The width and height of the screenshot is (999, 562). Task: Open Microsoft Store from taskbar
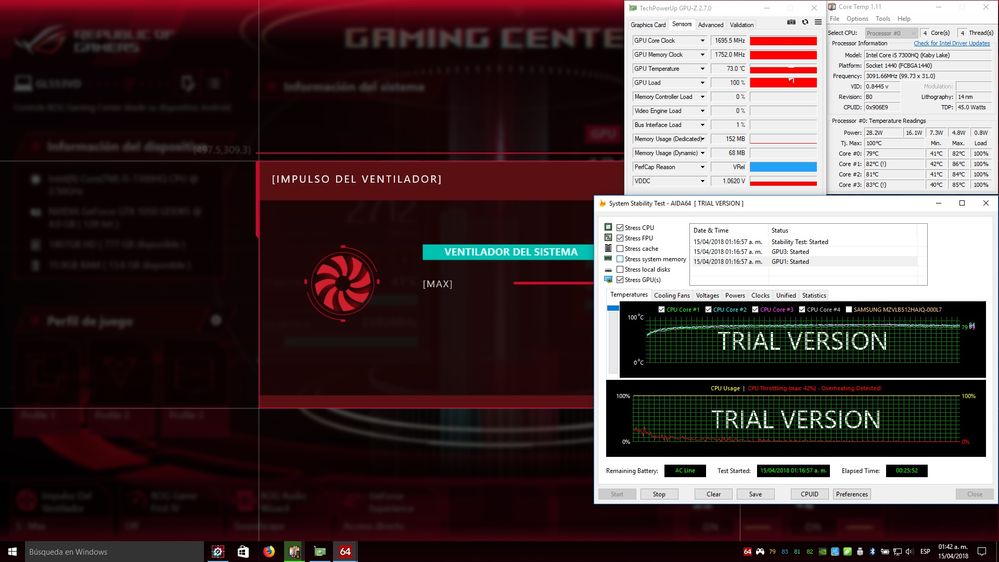click(x=243, y=552)
